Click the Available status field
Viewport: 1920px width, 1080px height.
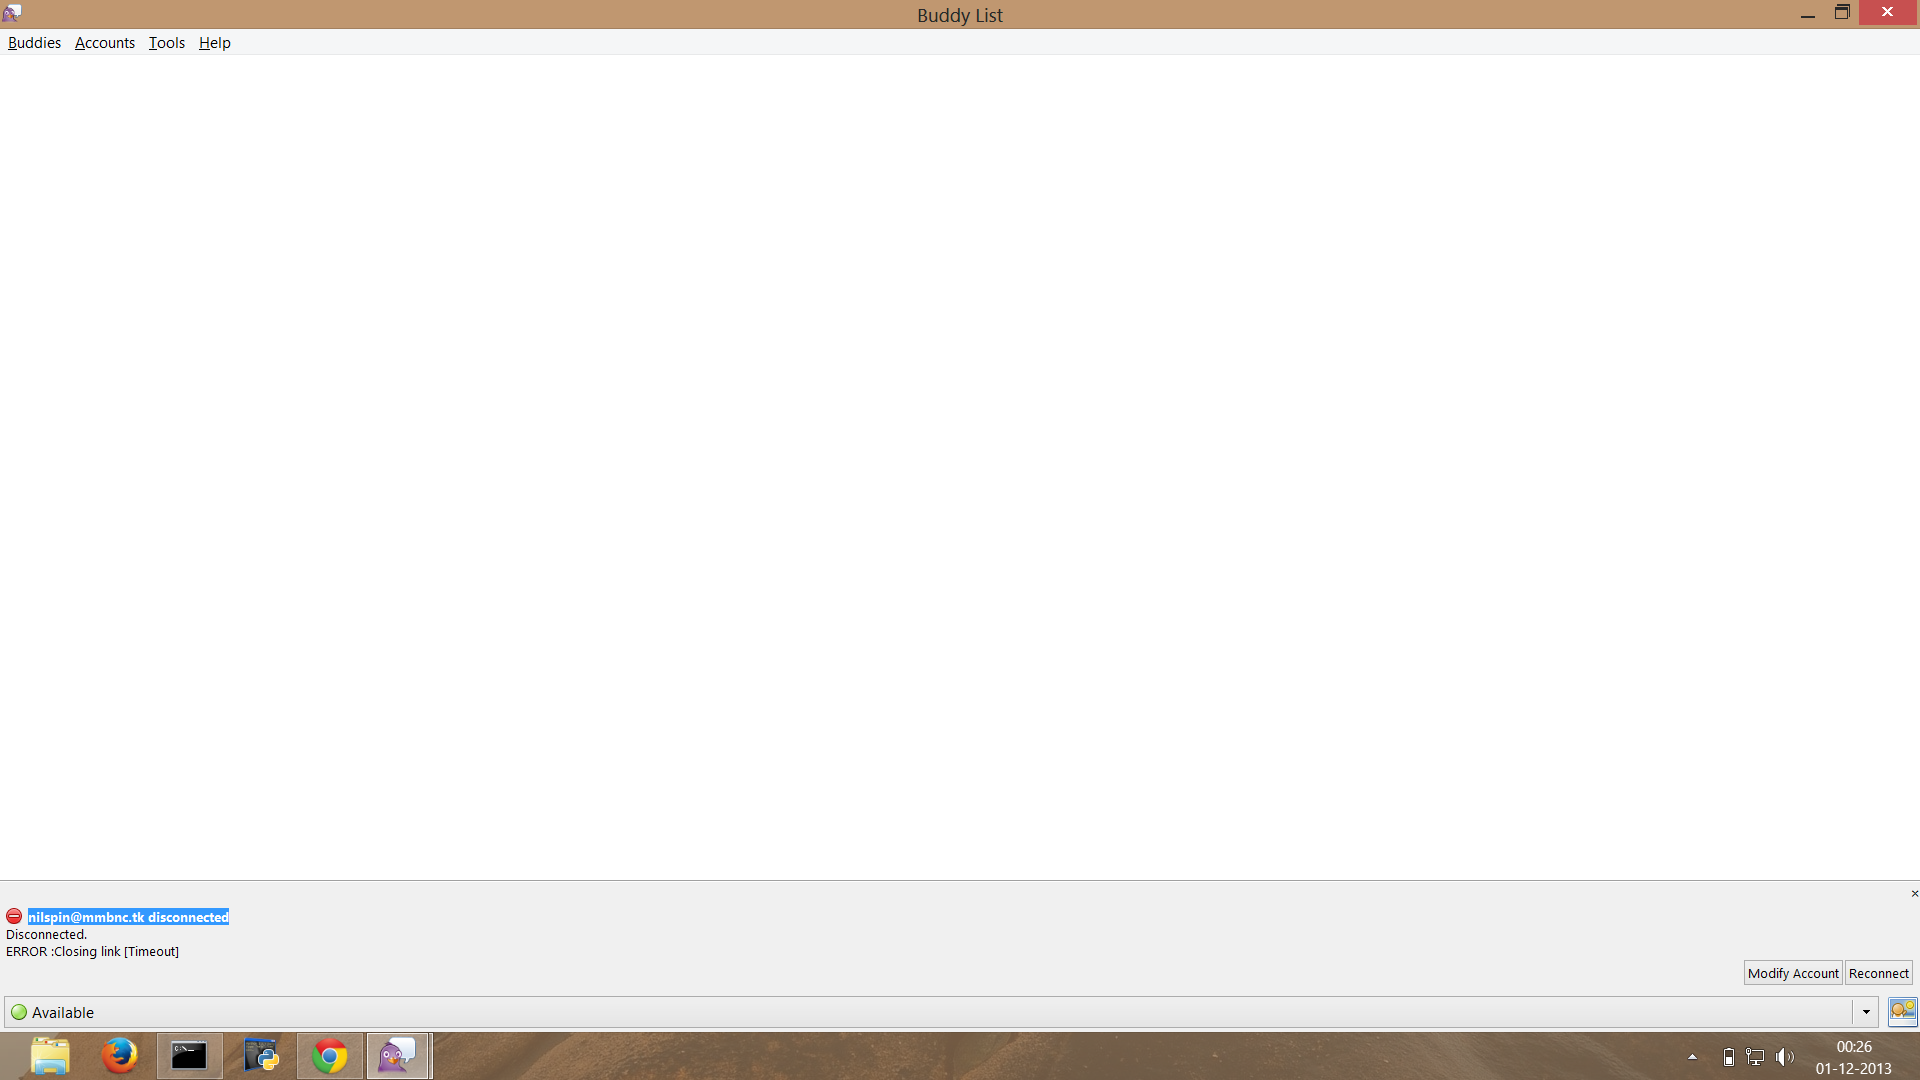941,1012
